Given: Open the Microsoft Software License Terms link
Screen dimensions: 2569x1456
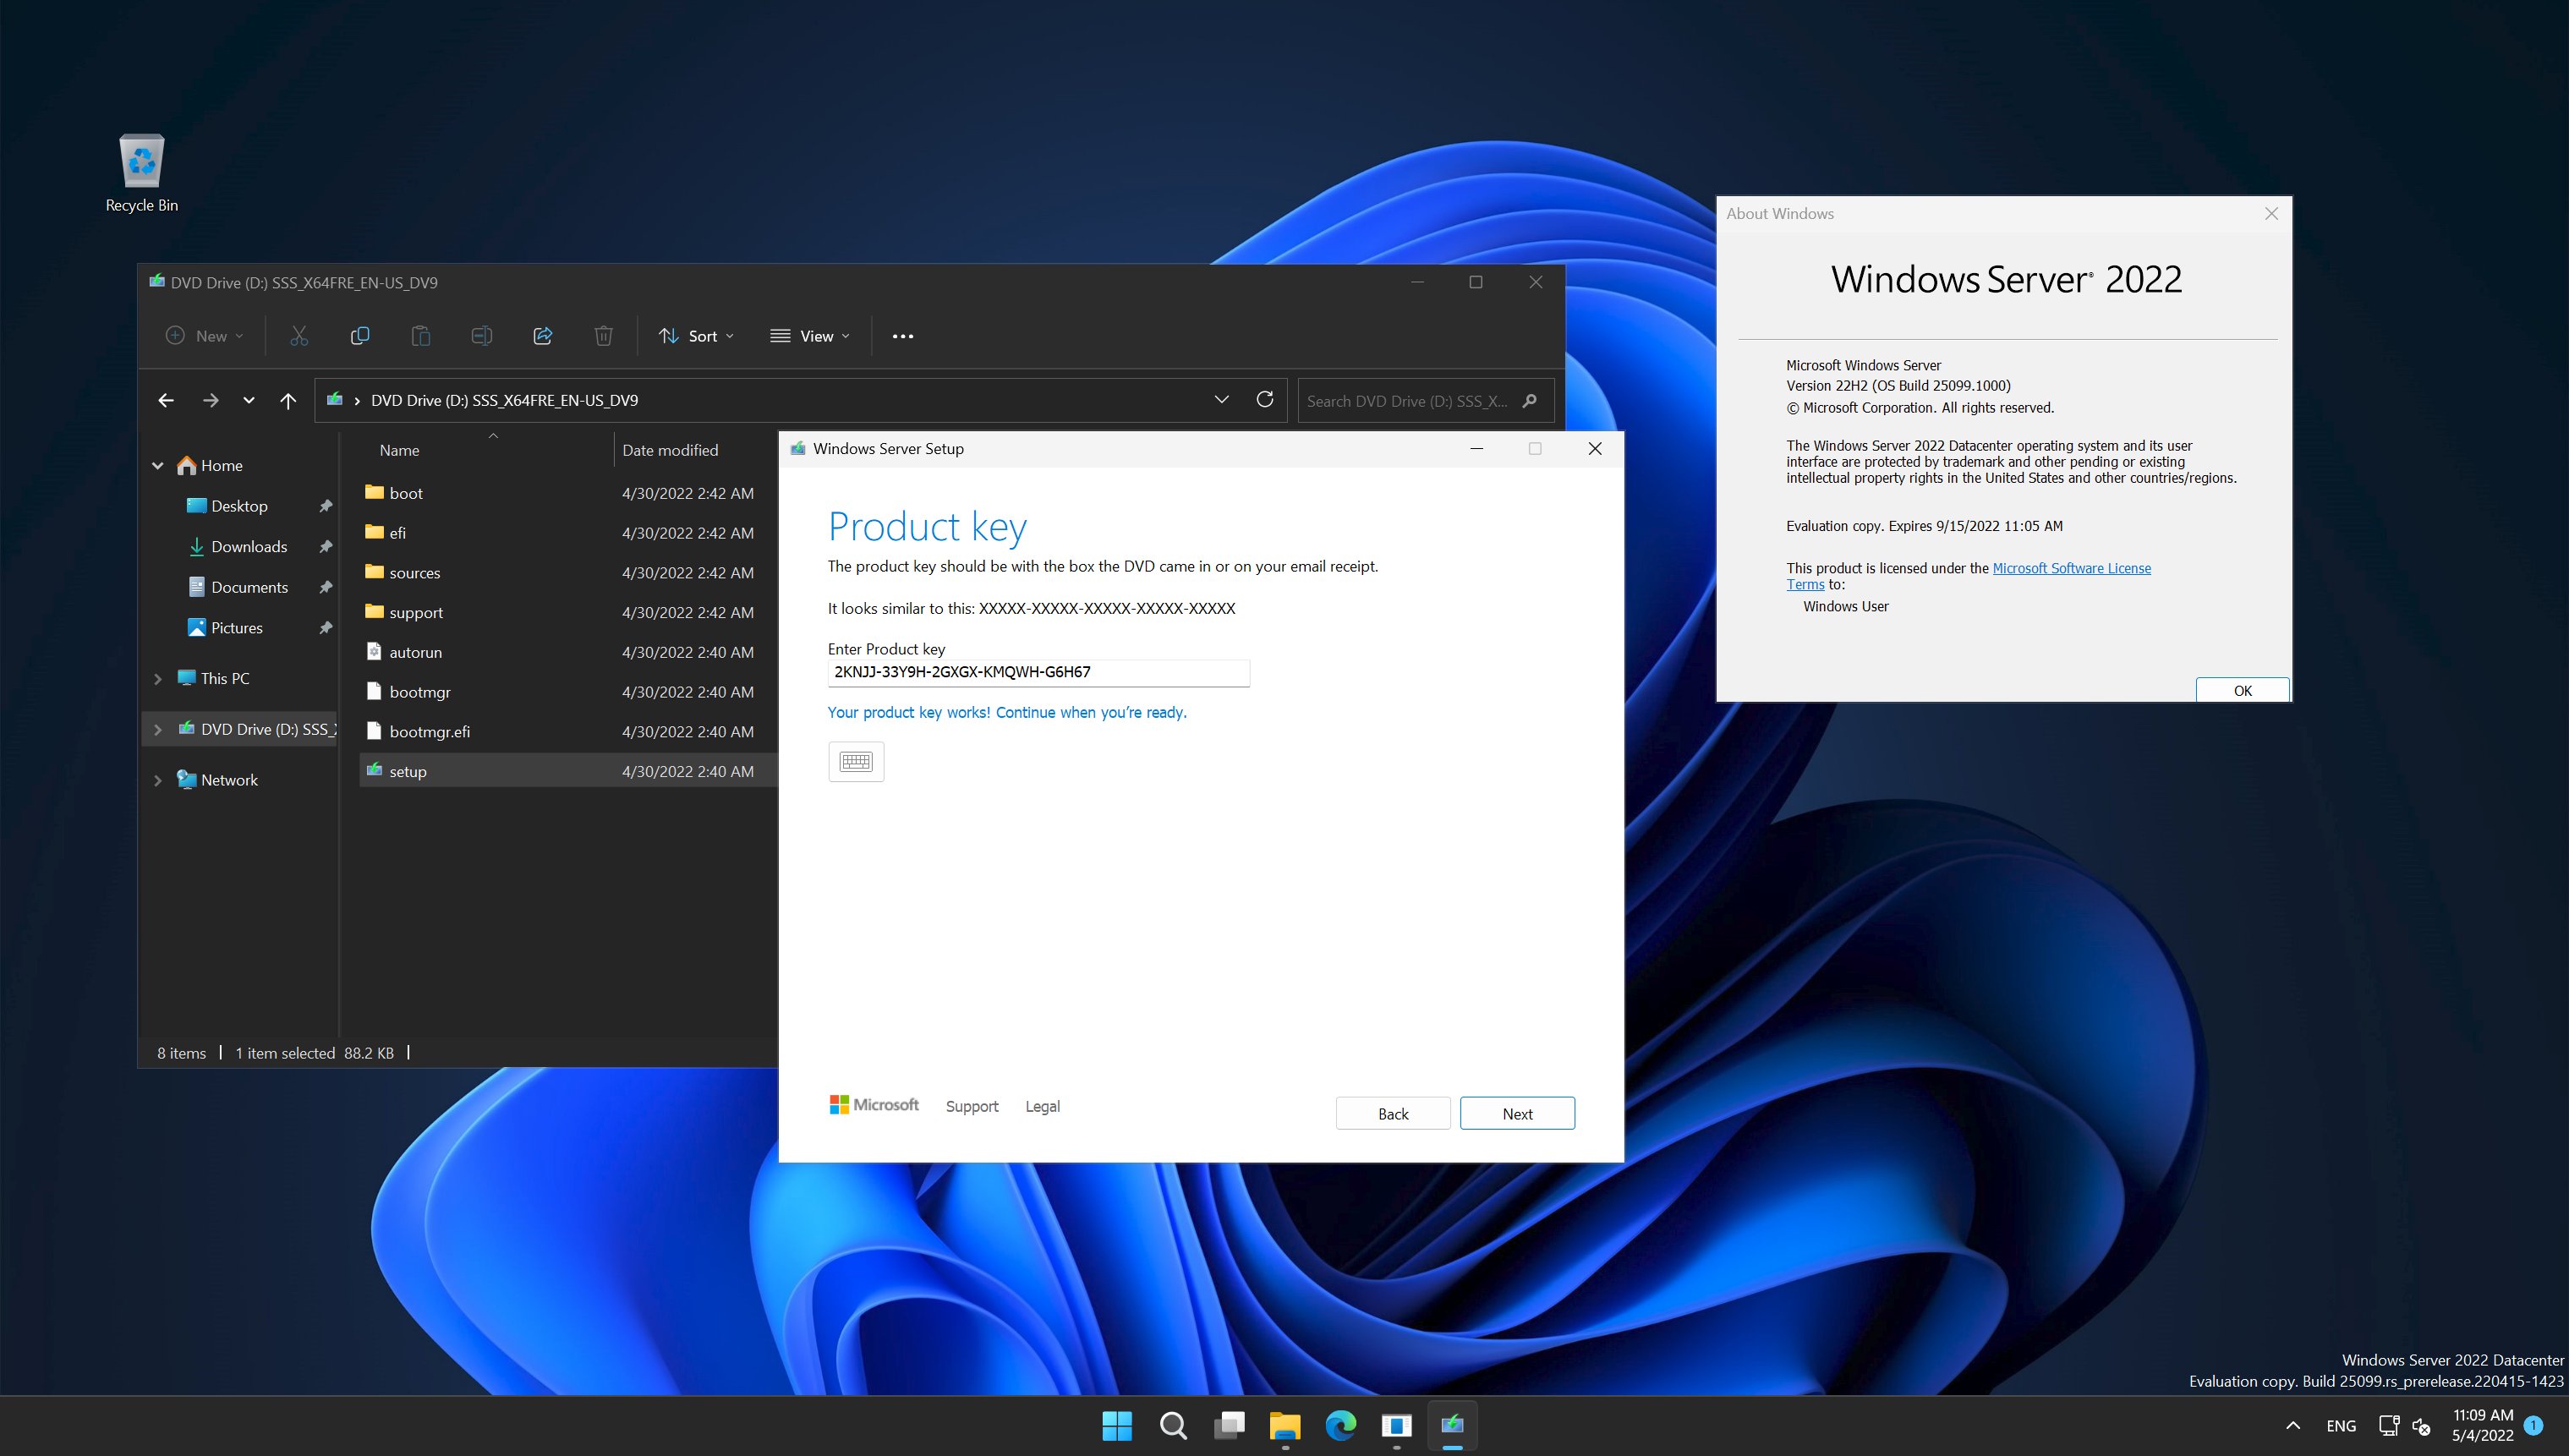Looking at the screenshot, I should 2072,568.
